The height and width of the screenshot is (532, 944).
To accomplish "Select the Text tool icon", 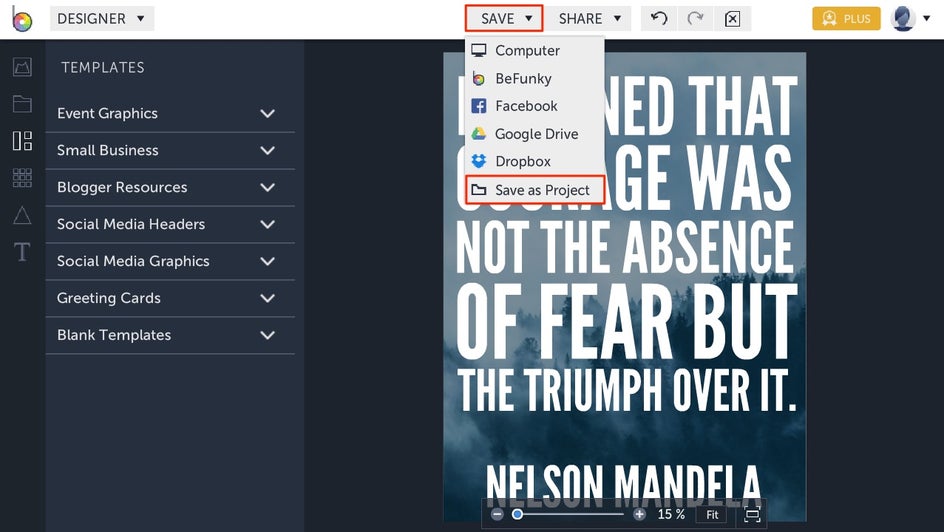I will pos(22,252).
